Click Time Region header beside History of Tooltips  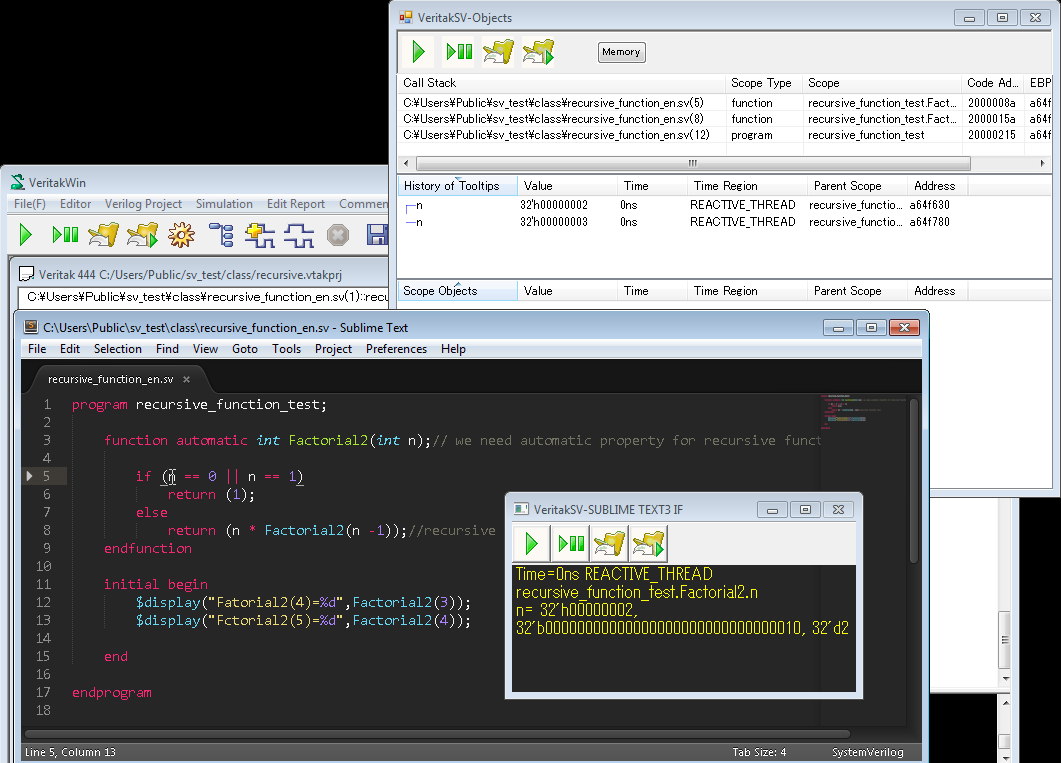tap(748, 186)
